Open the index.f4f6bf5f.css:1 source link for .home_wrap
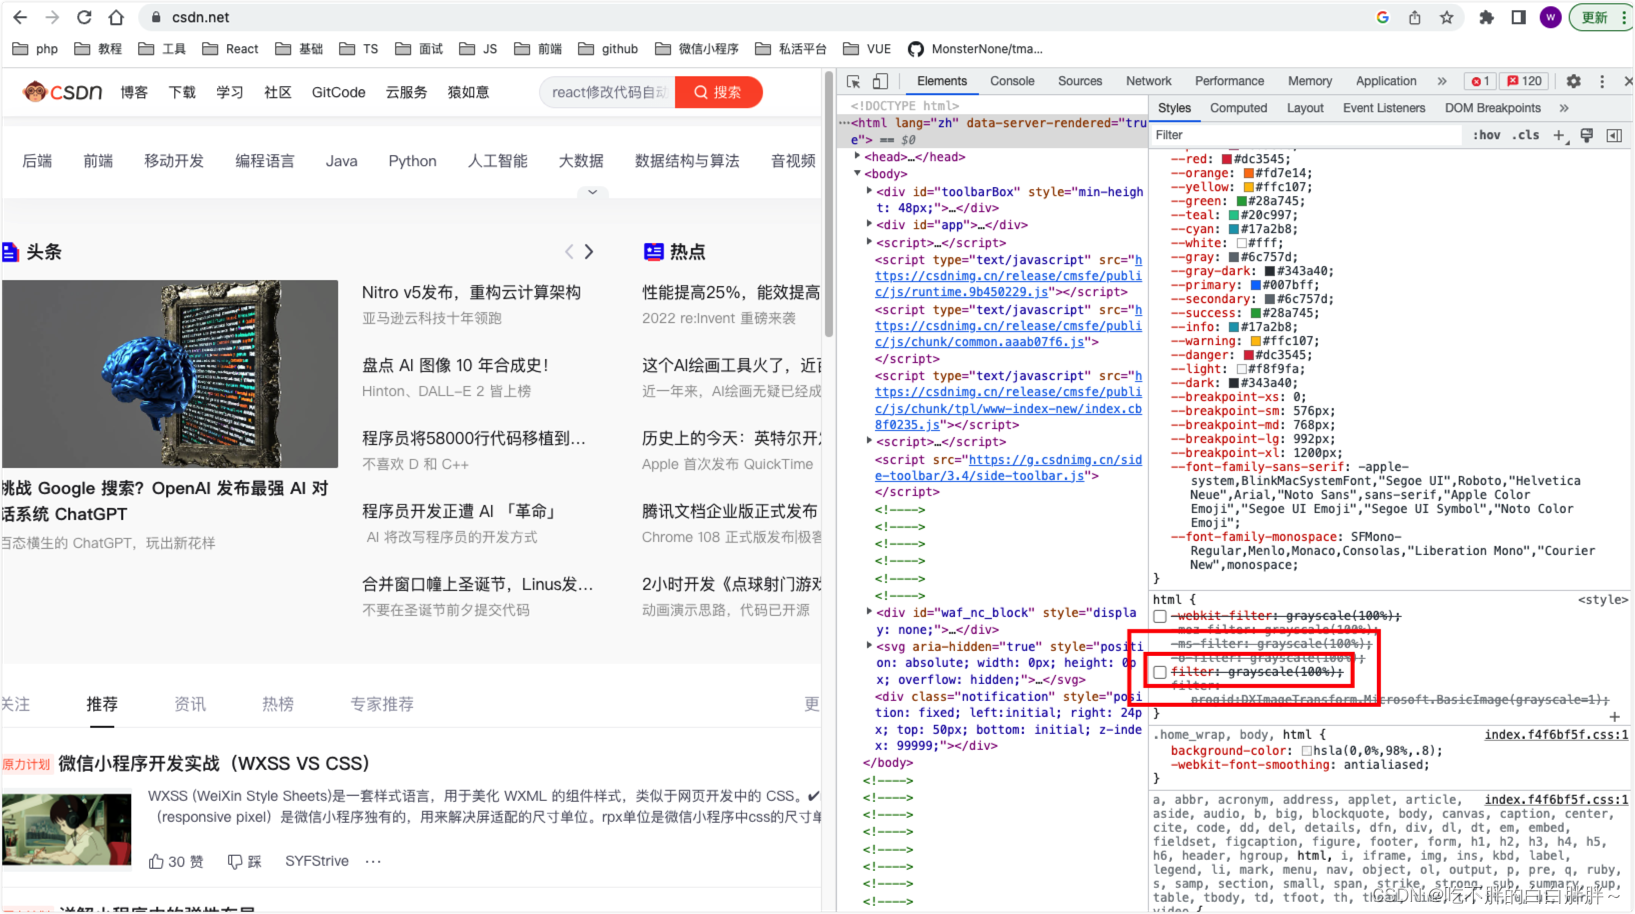Image resolution: width=1635 pixels, height=914 pixels. pyautogui.click(x=1556, y=734)
